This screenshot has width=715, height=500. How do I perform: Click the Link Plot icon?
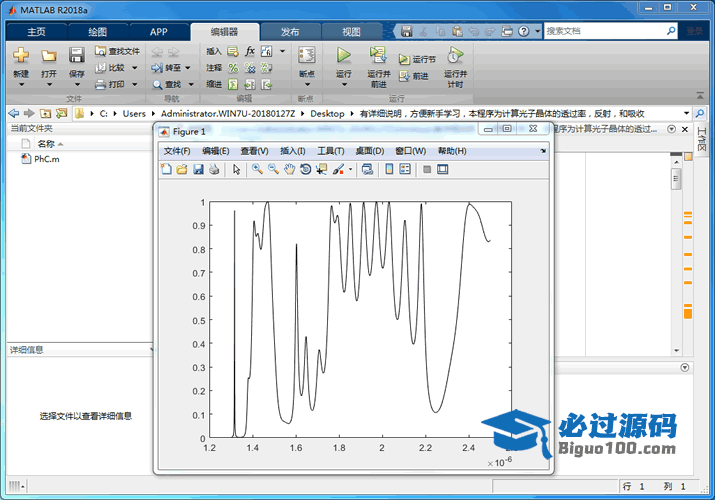click(367, 170)
